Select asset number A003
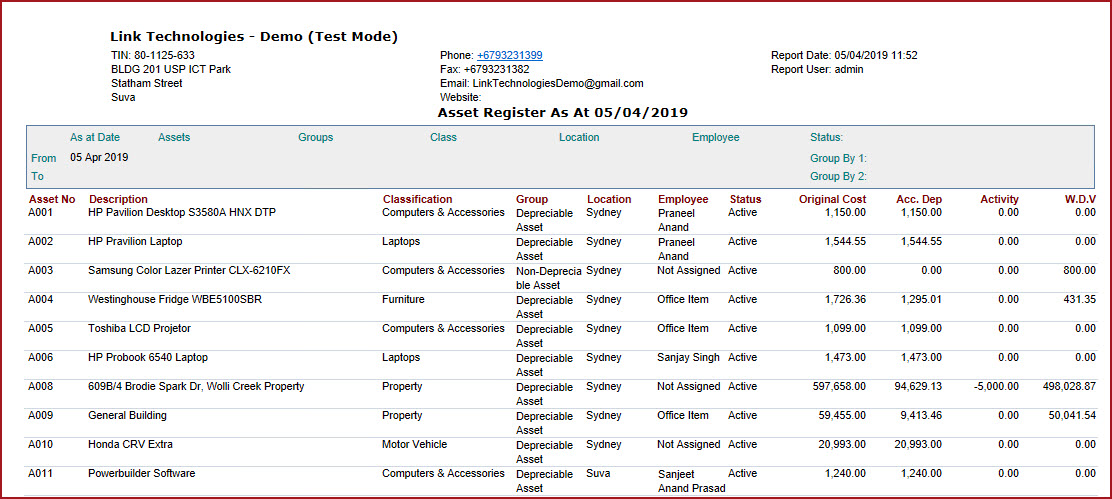 [x=40, y=270]
